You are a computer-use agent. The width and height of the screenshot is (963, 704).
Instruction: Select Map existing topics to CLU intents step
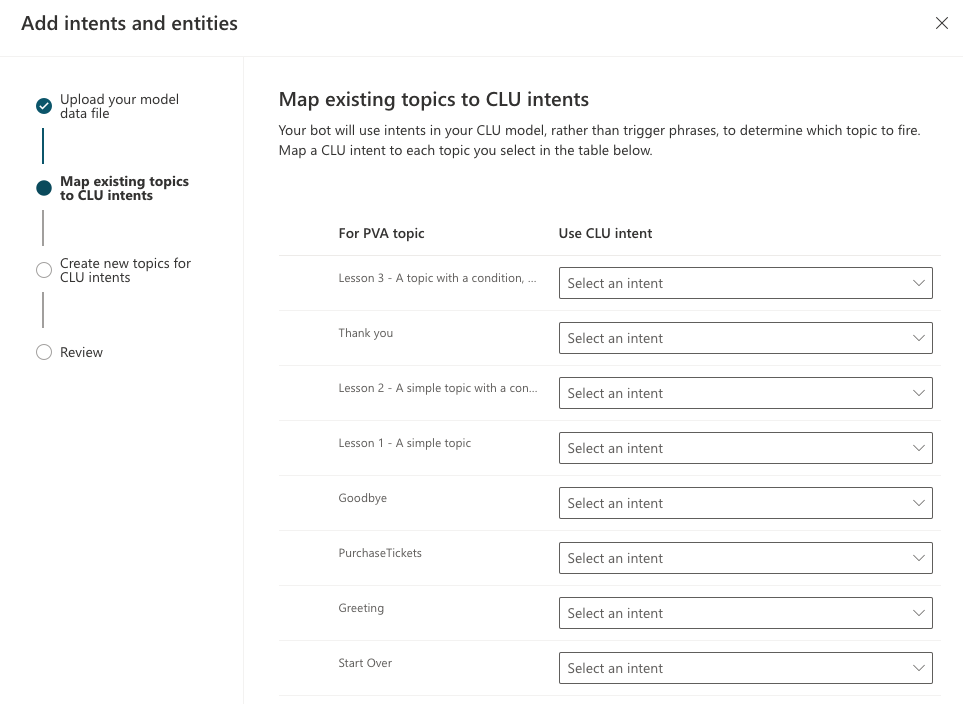point(124,188)
